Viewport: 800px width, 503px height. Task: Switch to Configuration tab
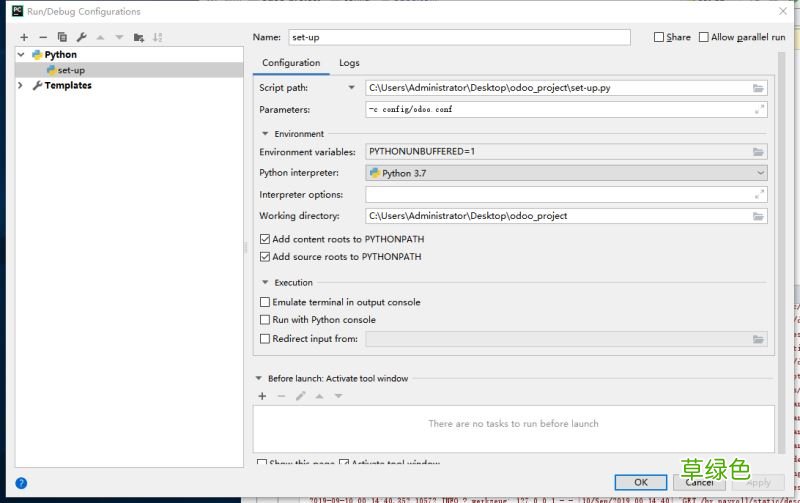point(291,63)
